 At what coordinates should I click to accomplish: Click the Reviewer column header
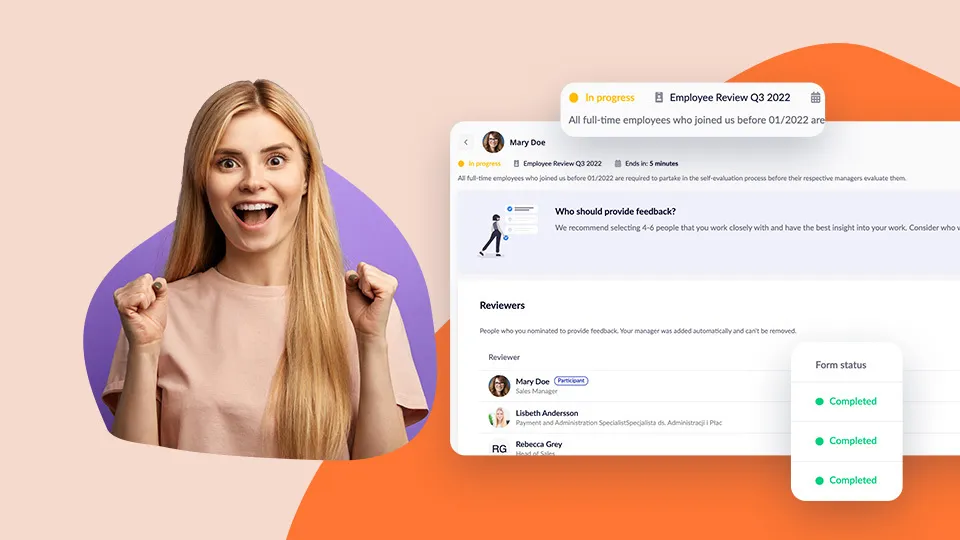pos(504,357)
